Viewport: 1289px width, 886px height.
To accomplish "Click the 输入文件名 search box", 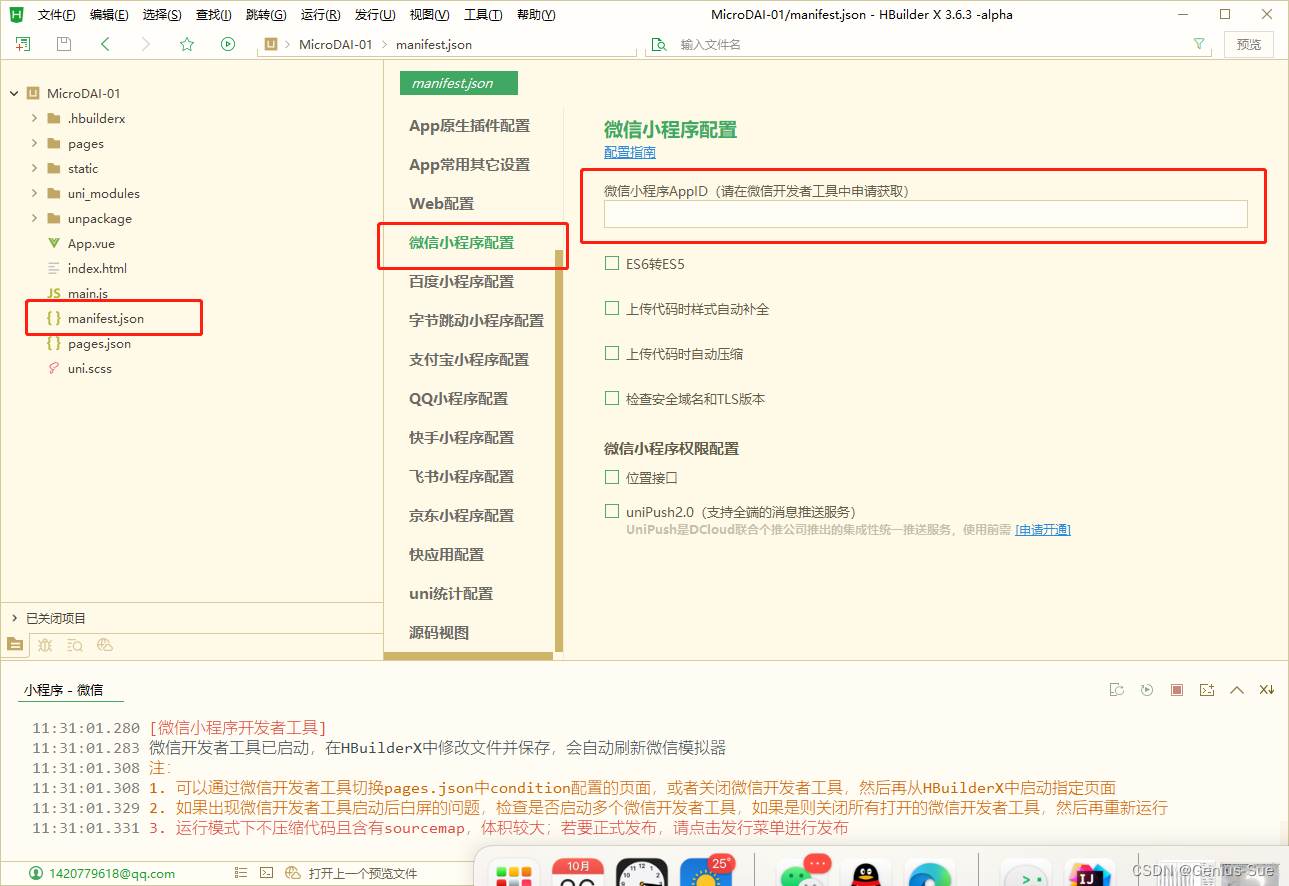I will pos(930,44).
